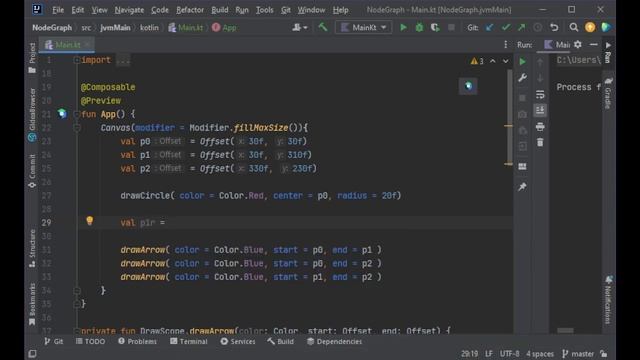
Task: Close the Main.kt editor tab
Action: (87, 44)
